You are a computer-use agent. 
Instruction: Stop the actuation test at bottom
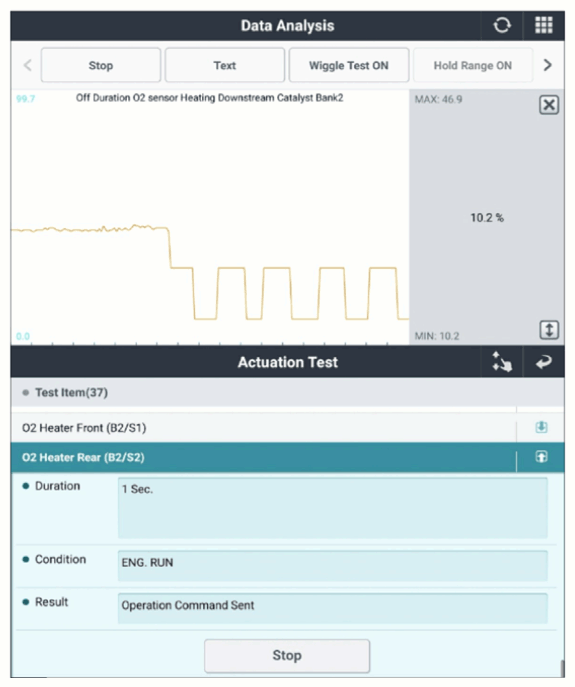coord(287,655)
